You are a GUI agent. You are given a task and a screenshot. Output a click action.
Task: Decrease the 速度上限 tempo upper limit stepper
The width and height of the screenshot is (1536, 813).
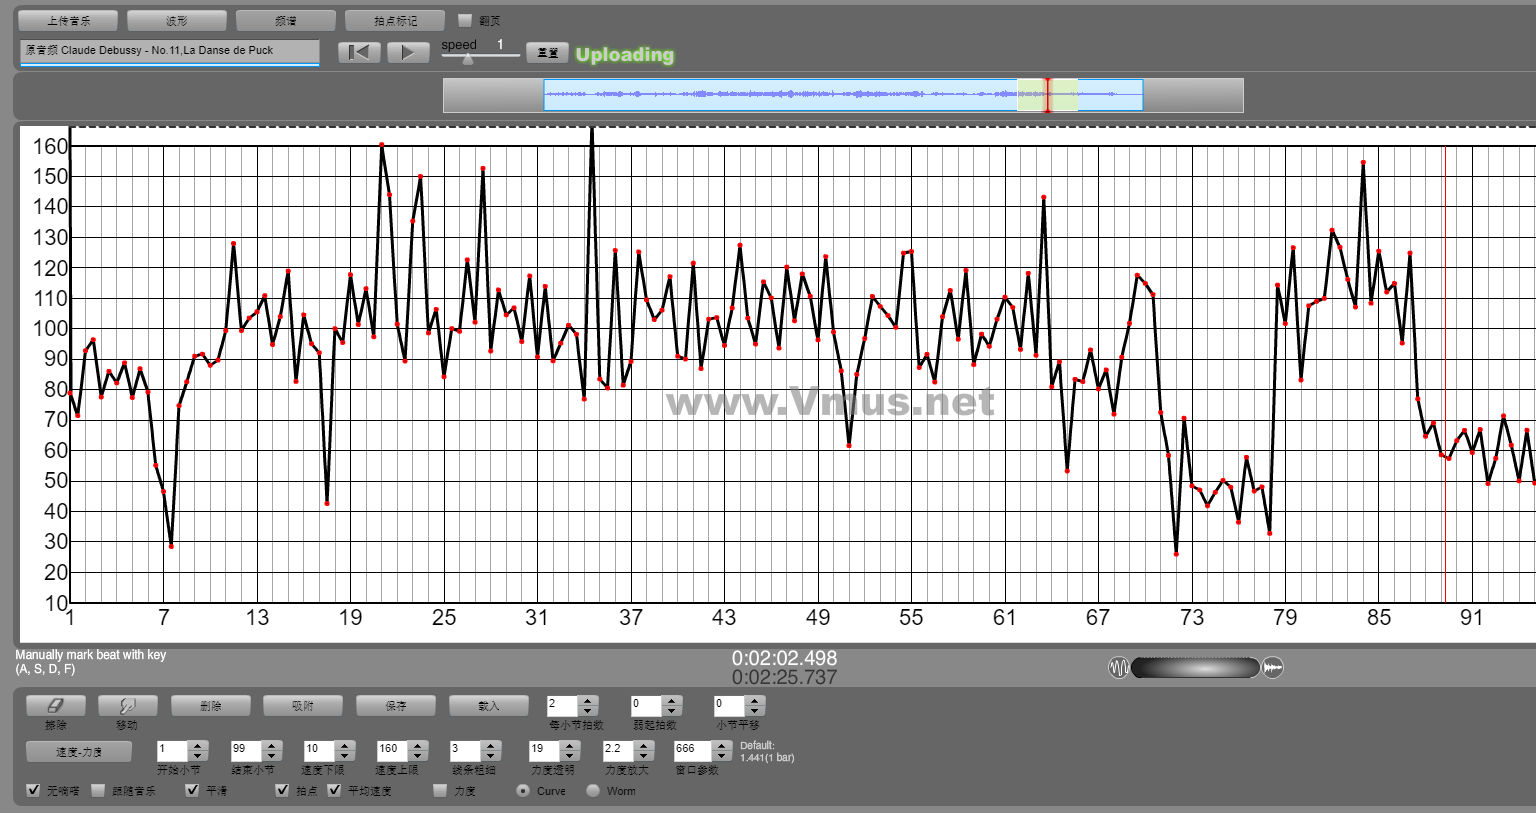[417, 755]
